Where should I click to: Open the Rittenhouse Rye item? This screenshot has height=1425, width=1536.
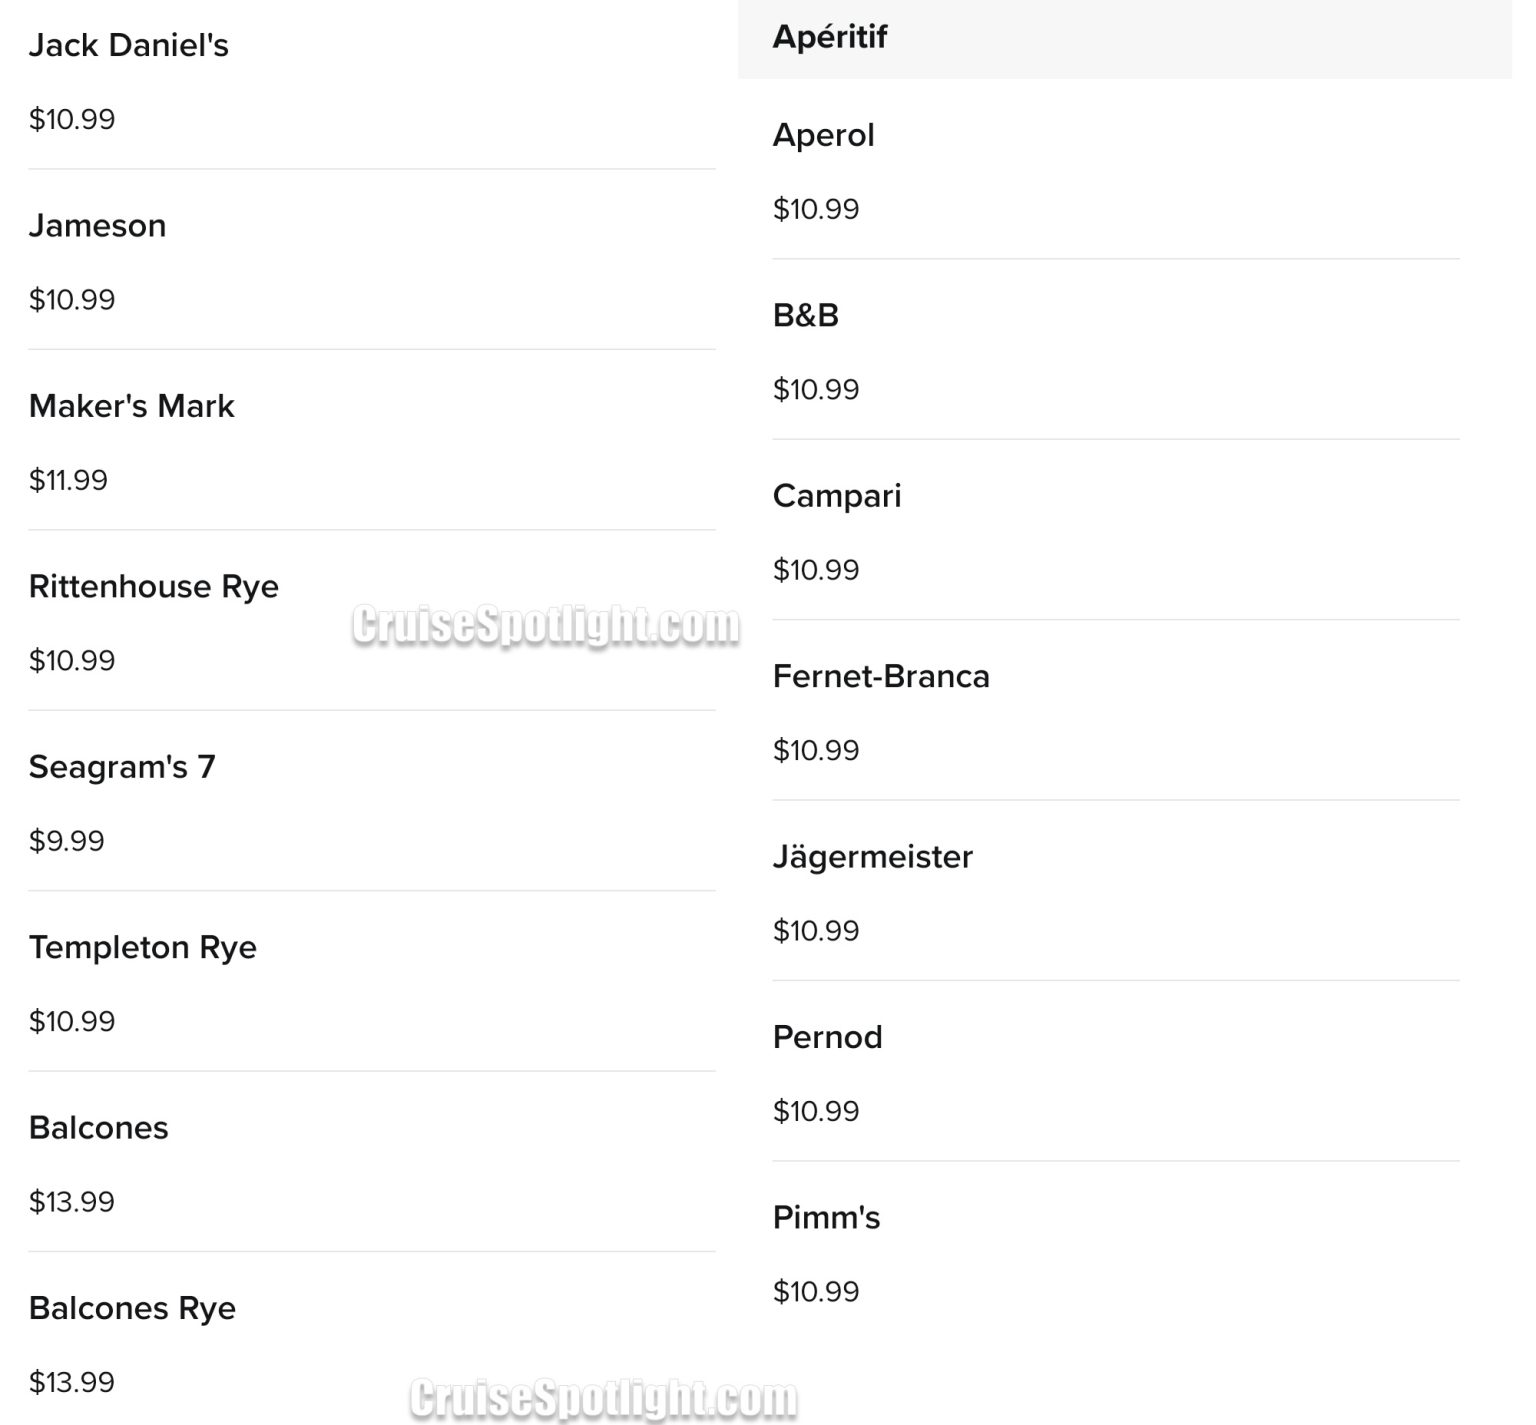click(153, 587)
